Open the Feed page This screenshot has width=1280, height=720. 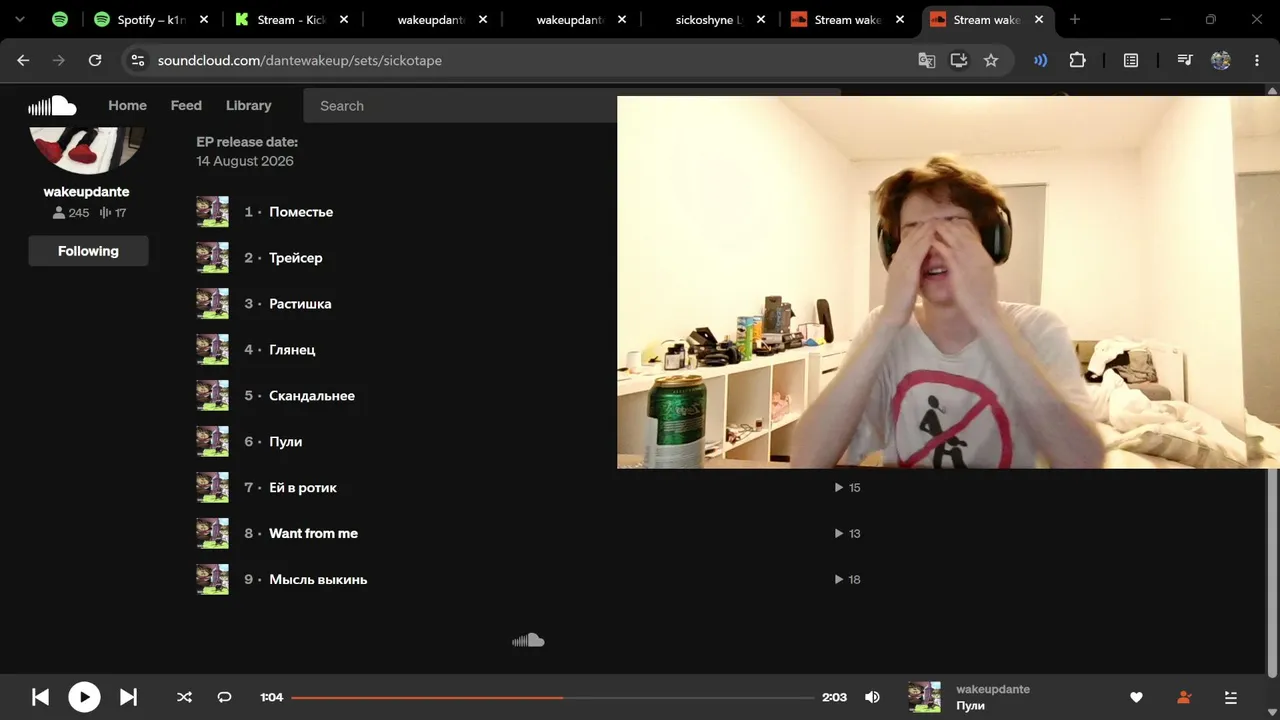click(186, 105)
